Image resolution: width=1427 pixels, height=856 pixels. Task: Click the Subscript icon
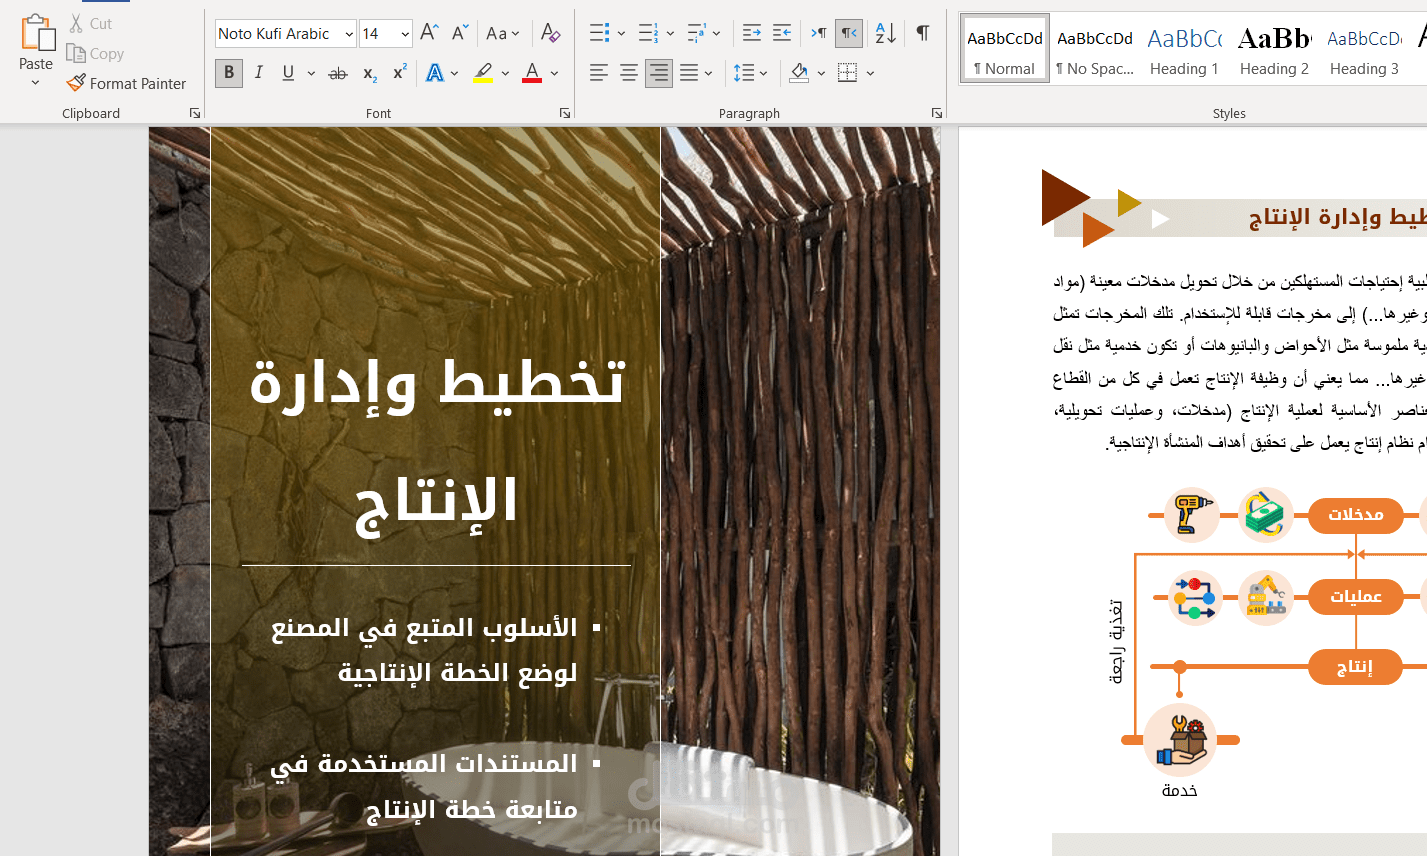point(370,73)
